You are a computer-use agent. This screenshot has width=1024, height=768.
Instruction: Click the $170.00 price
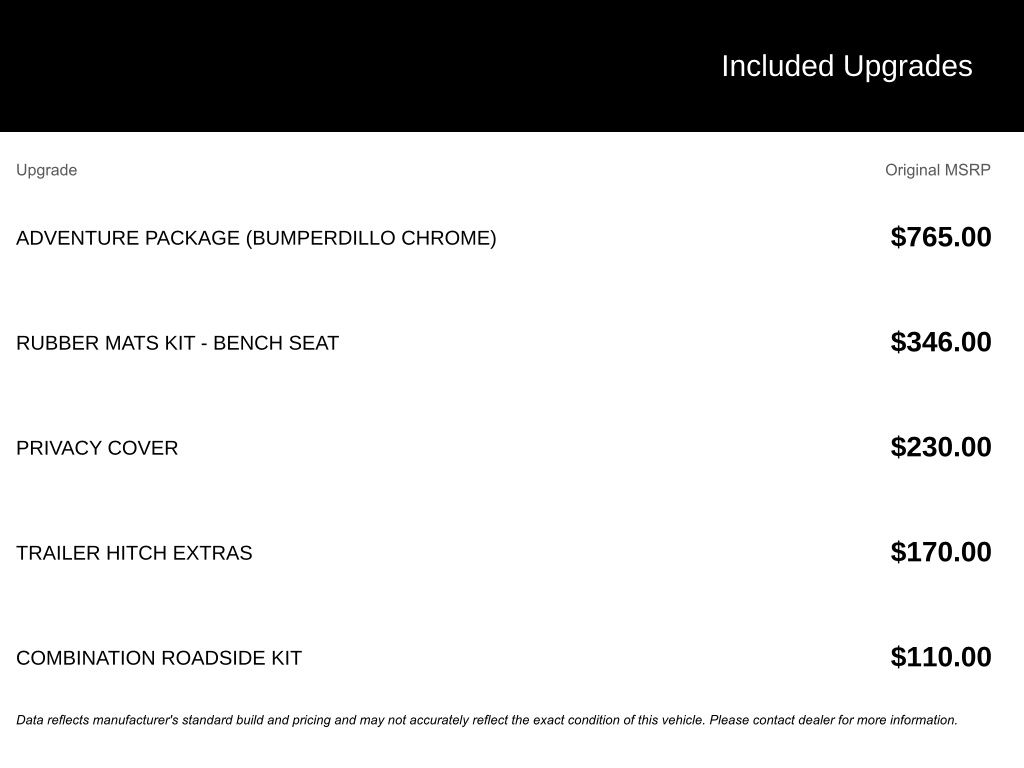click(940, 552)
